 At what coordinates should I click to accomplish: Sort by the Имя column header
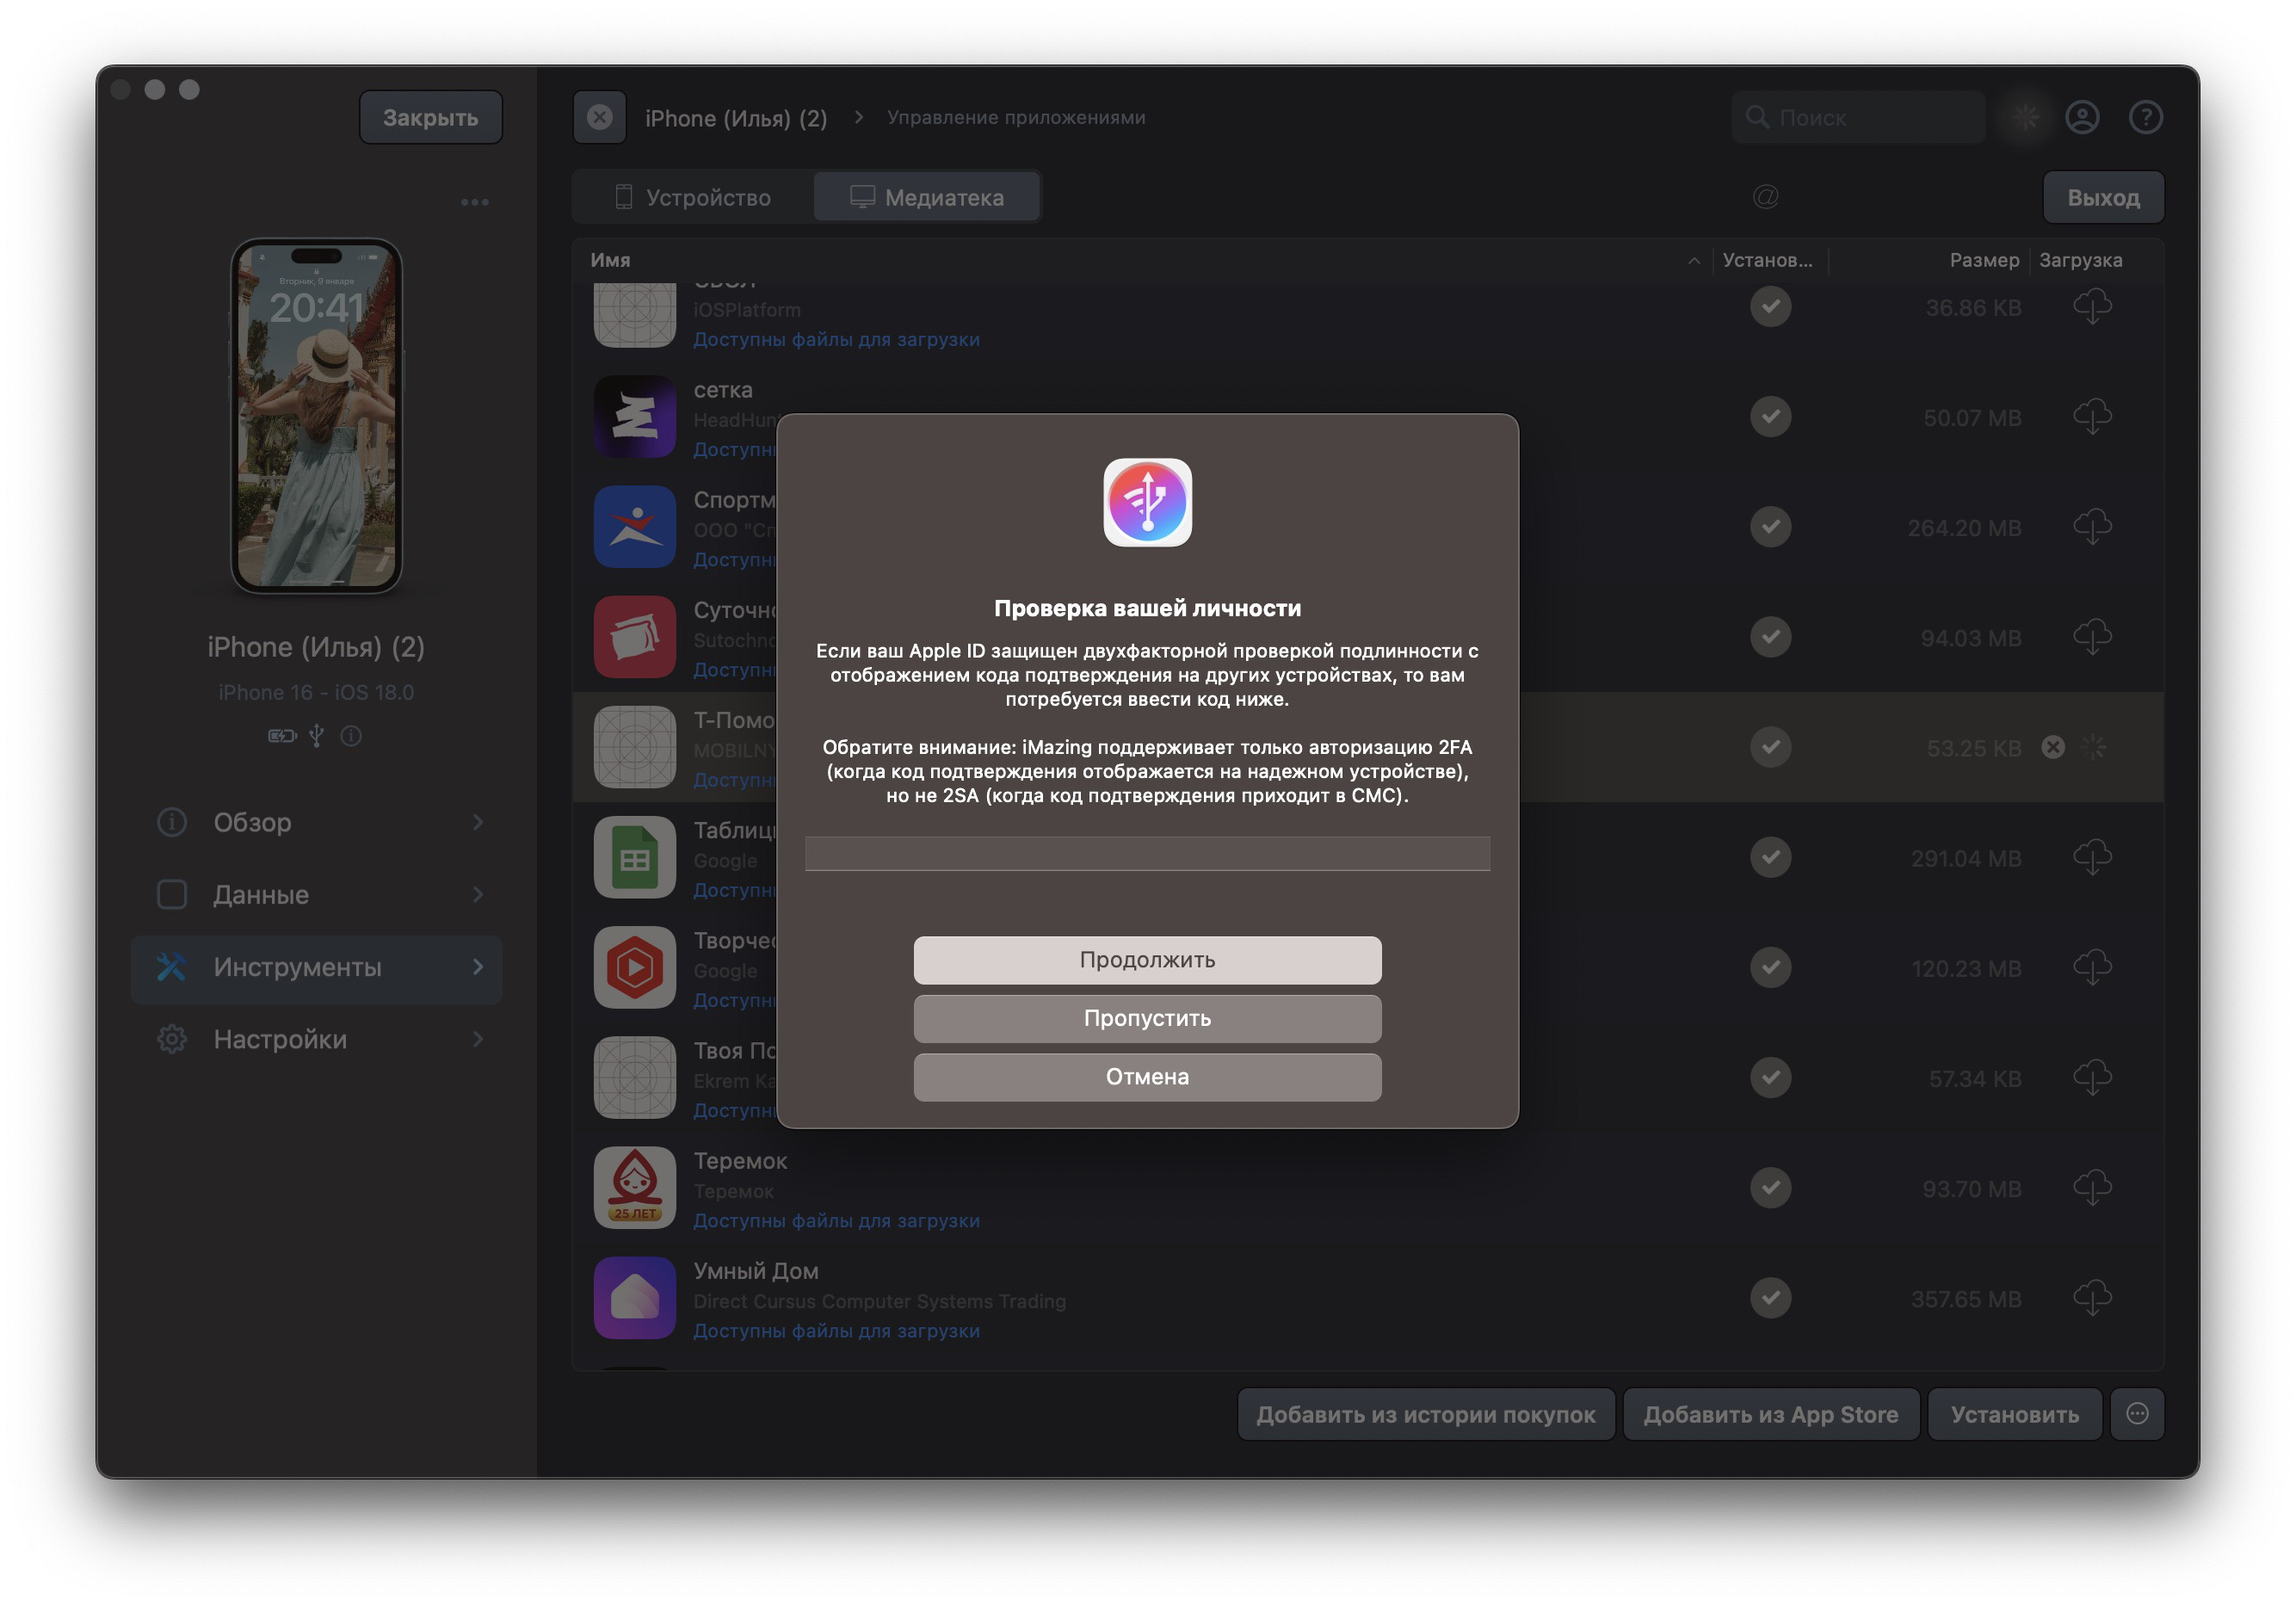610,260
